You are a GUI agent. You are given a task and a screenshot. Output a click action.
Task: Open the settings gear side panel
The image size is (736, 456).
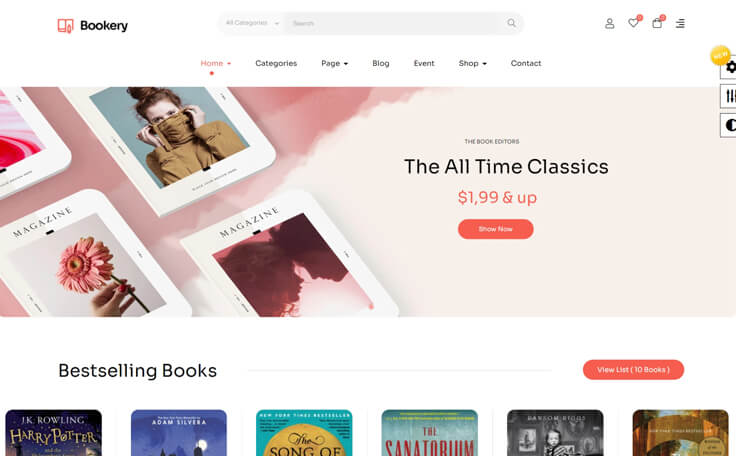pos(730,67)
